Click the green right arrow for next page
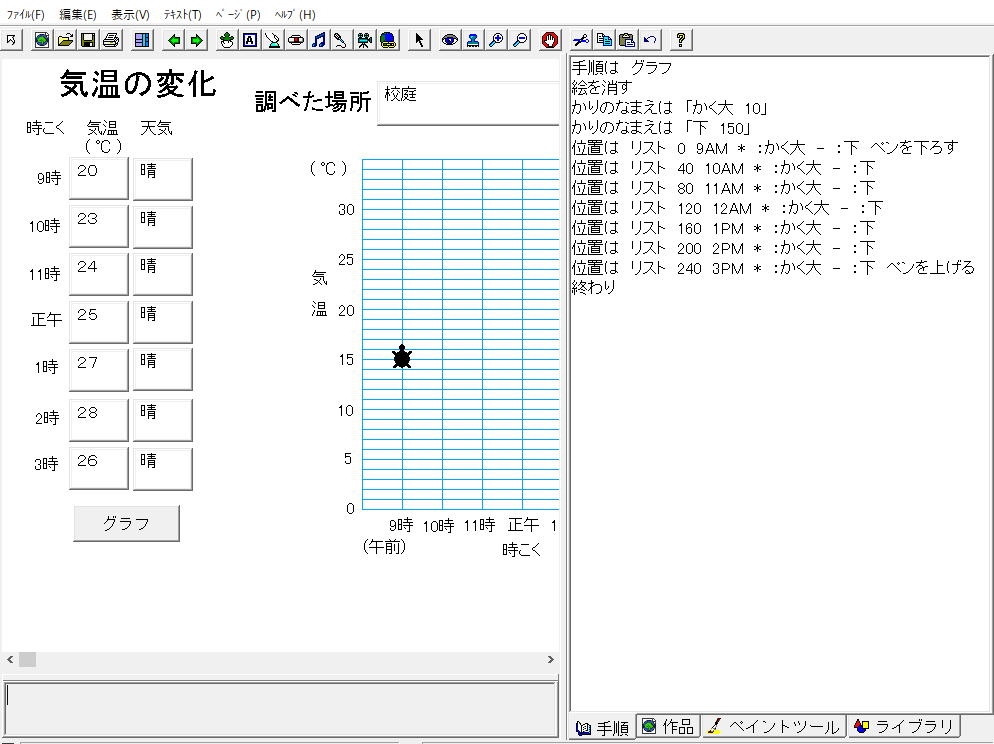The height and width of the screenshot is (744, 994). [x=197, y=40]
